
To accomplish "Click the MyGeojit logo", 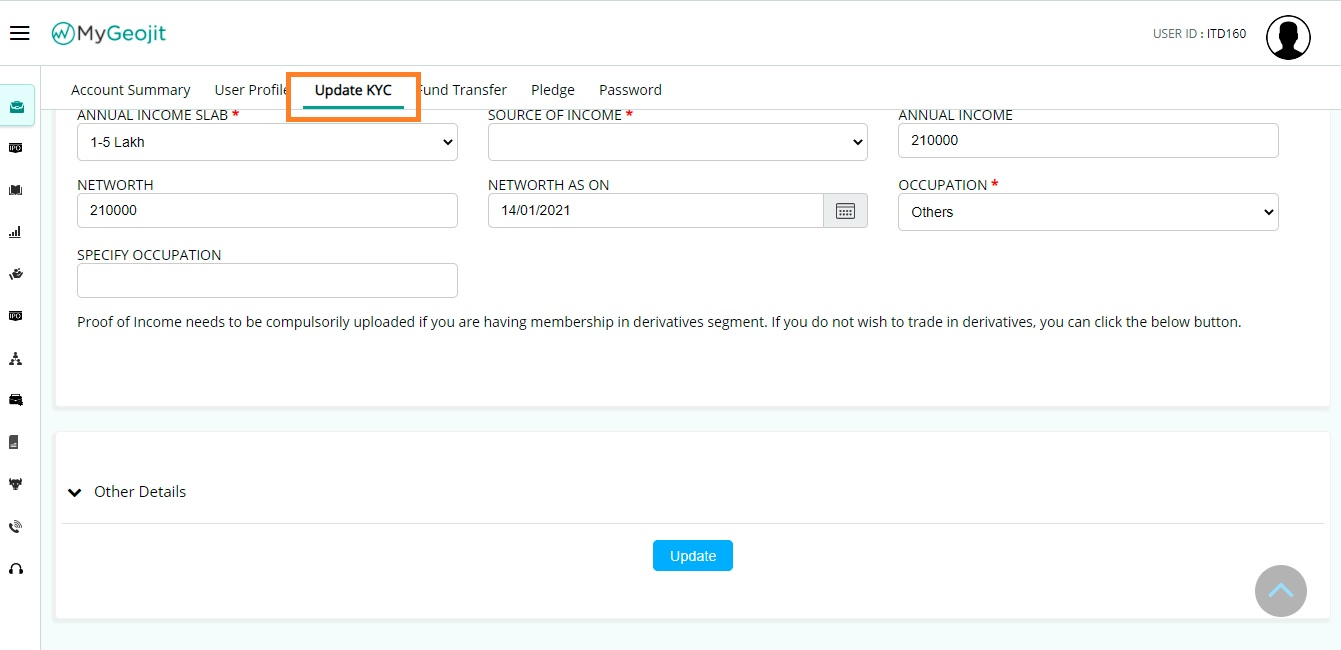I will click(x=109, y=34).
